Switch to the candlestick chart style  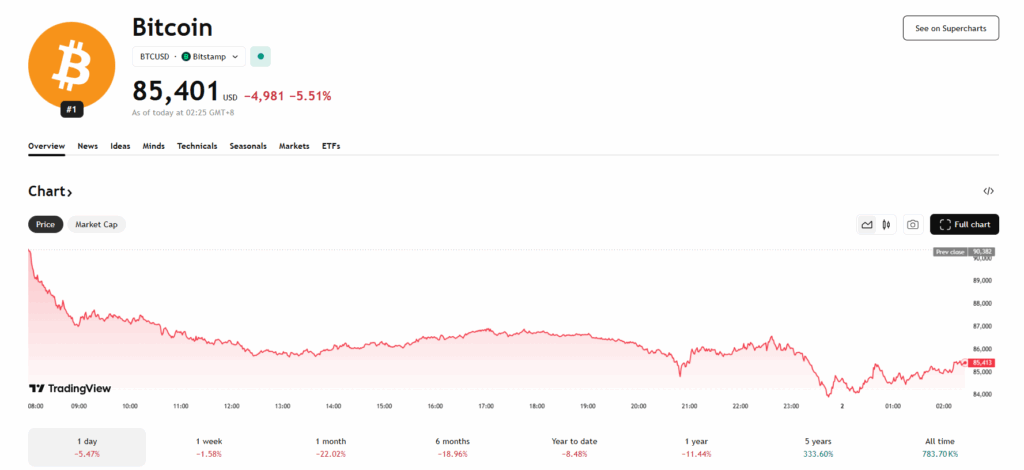coord(886,225)
